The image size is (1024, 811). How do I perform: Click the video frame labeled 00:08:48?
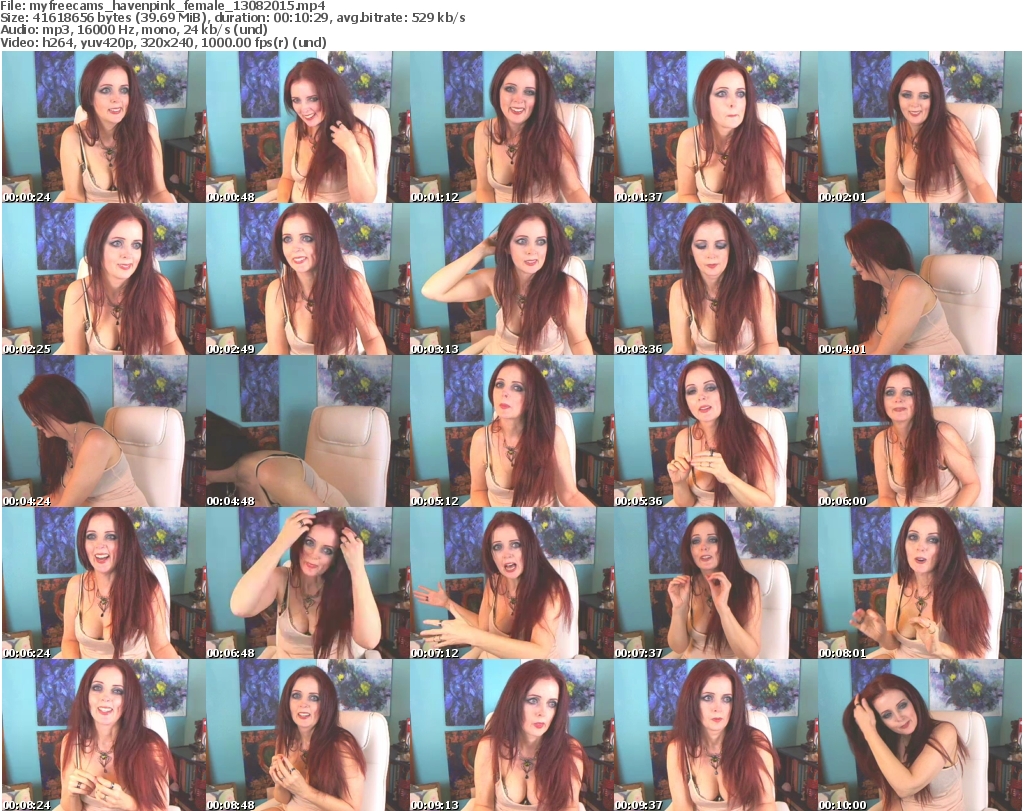[x=308, y=735]
